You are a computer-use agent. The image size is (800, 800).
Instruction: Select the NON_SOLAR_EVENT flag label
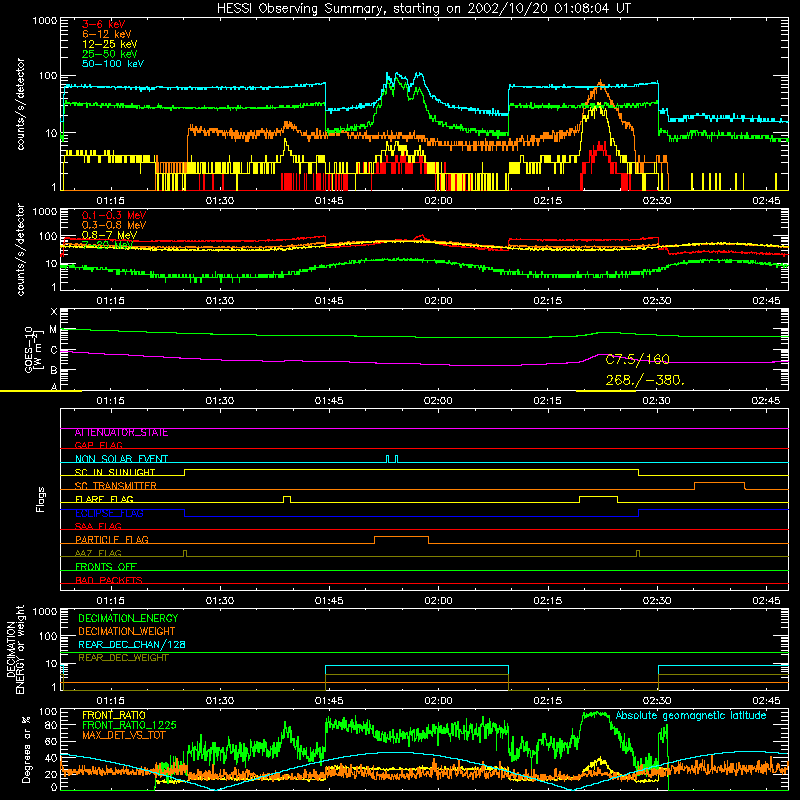tap(121, 459)
